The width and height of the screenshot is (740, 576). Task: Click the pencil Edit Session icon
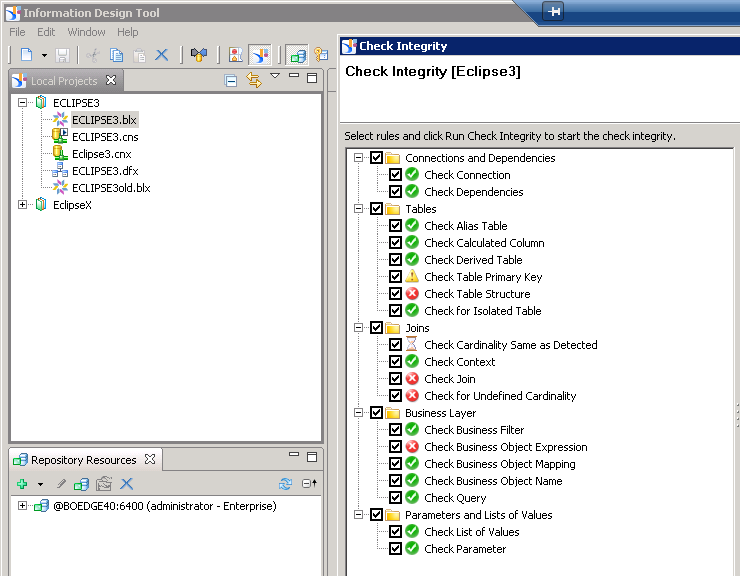click(x=61, y=484)
